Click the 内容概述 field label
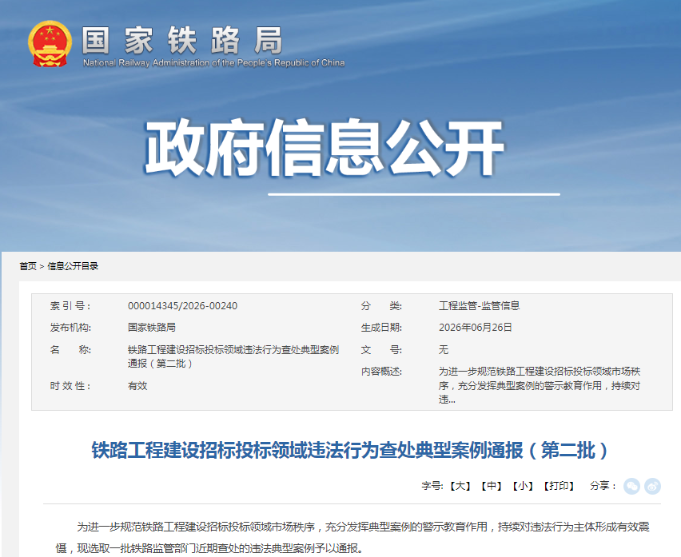 (381, 372)
